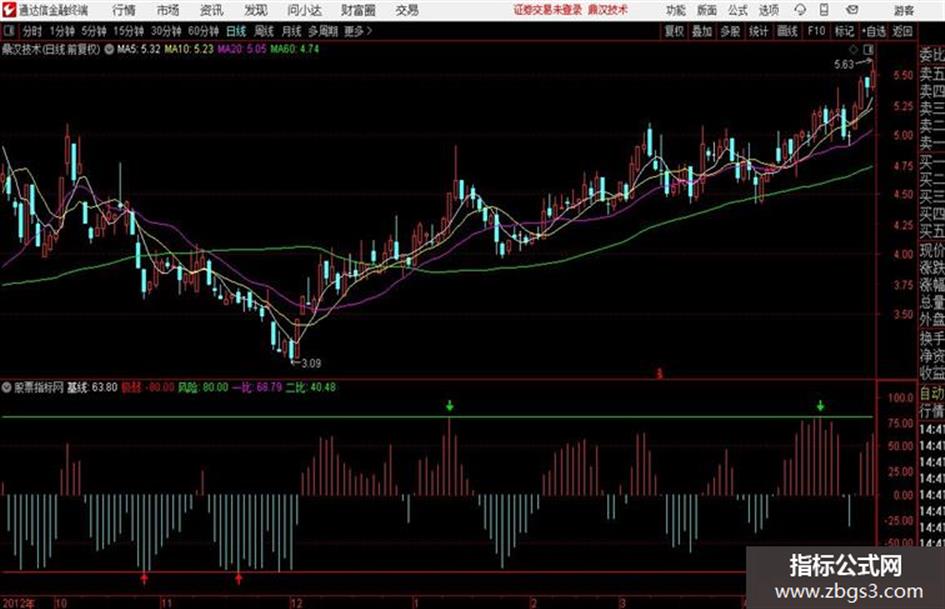Click the 多股 toolbar button

(x=730, y=31)
